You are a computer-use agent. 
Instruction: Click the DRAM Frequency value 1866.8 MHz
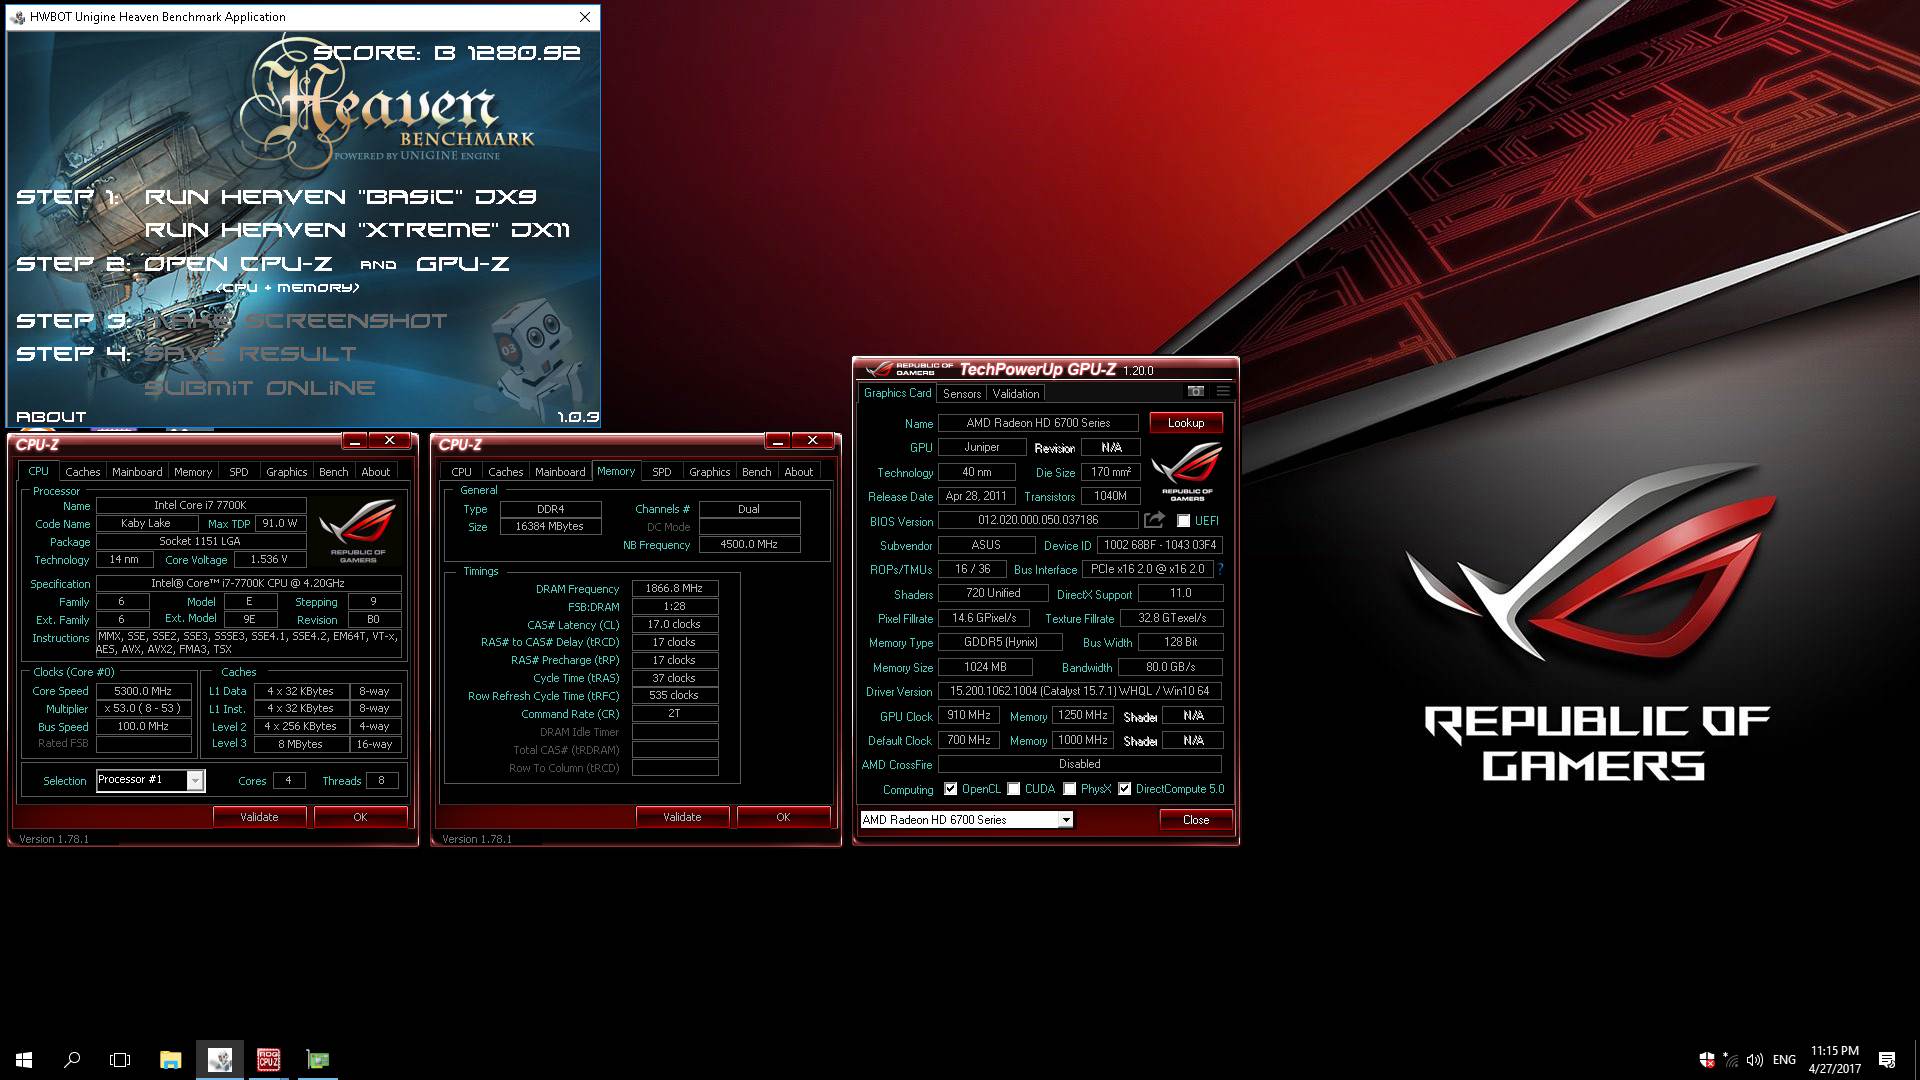pos(674,589)
